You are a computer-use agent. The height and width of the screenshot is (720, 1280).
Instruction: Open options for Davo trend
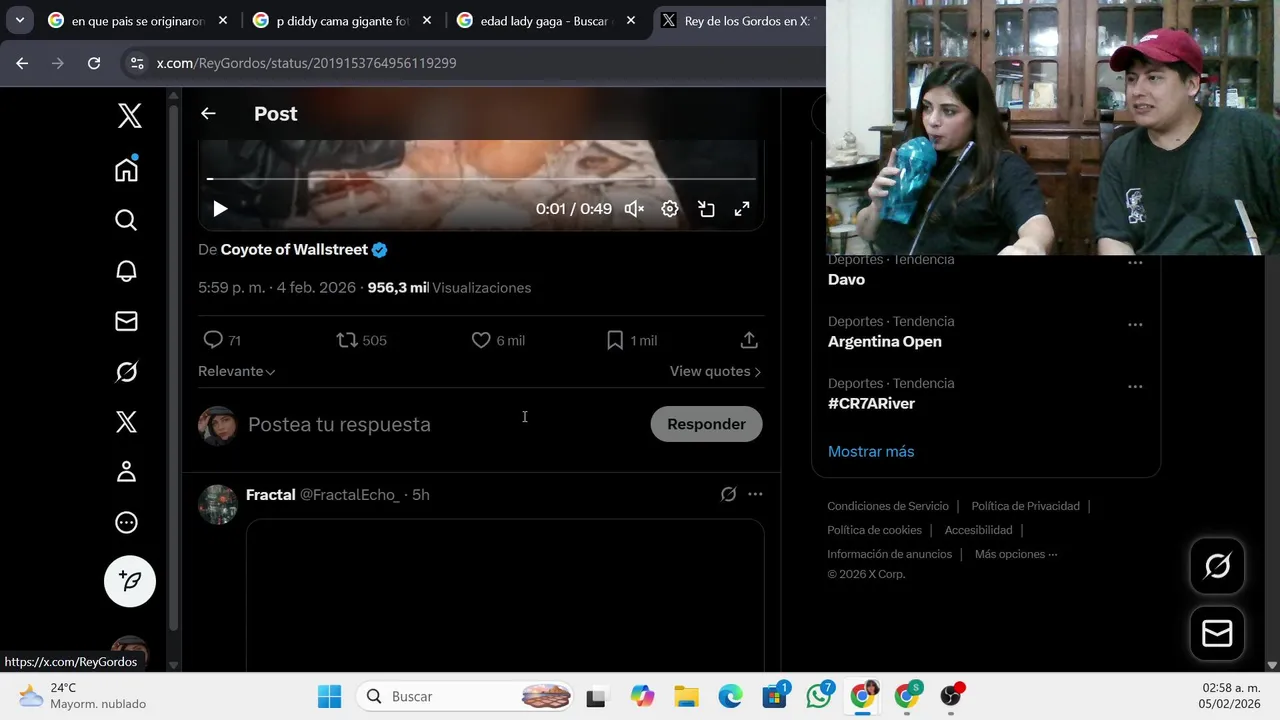pos(1135,263)
